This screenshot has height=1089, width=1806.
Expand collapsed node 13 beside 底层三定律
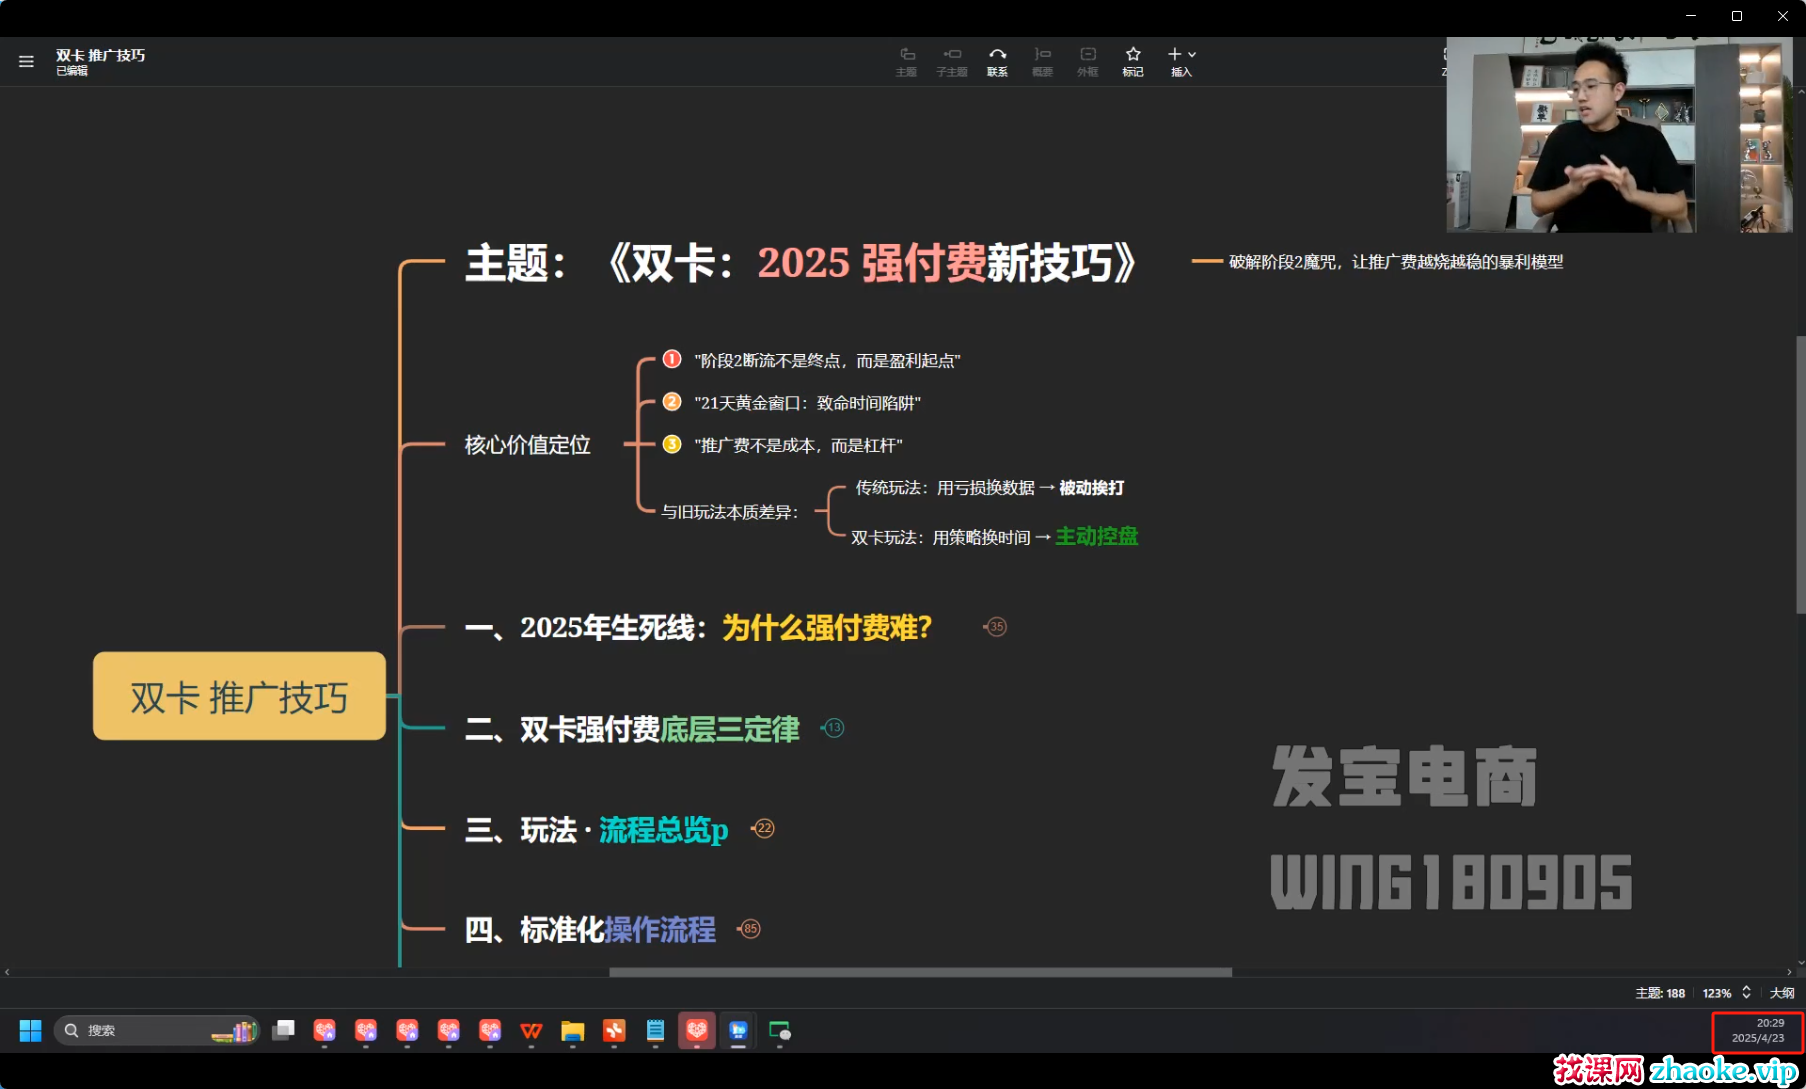(834, 728)
